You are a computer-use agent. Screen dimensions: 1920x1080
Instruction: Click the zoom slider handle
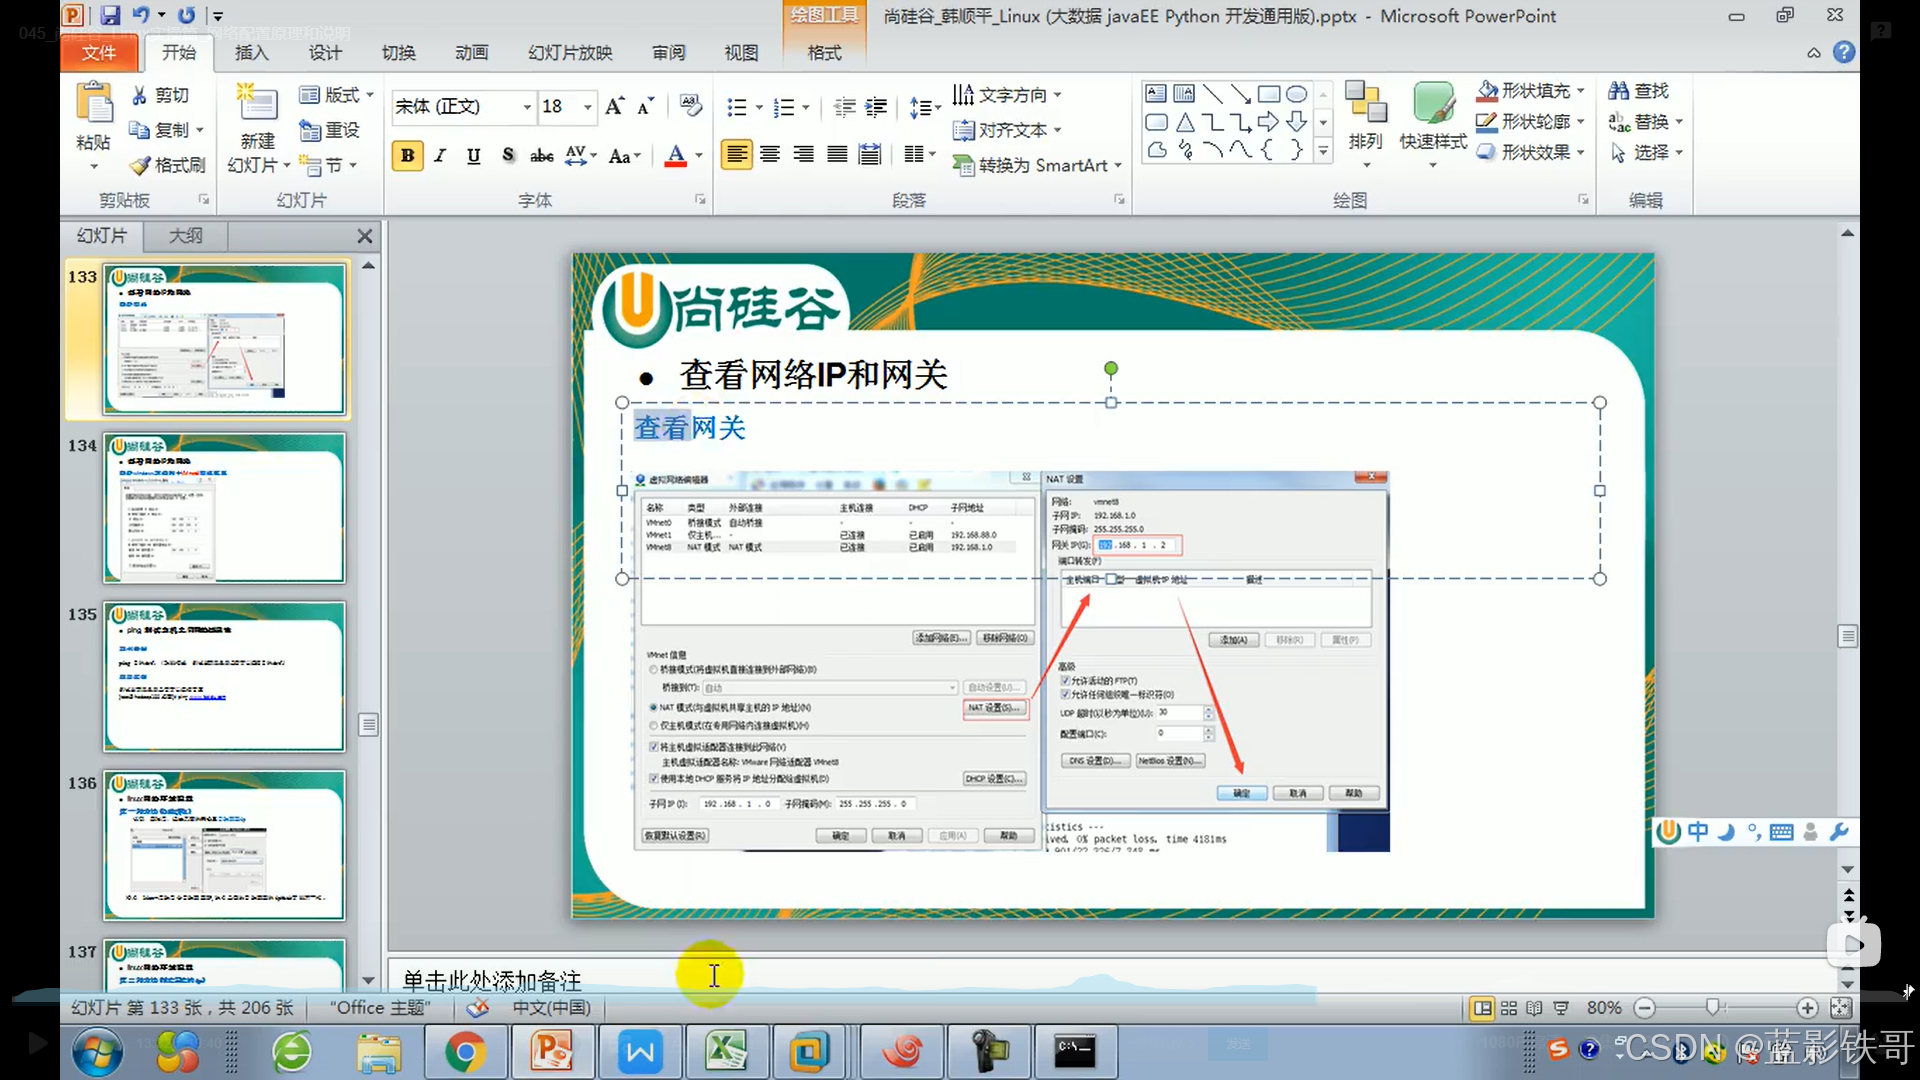[1713, 1008]
